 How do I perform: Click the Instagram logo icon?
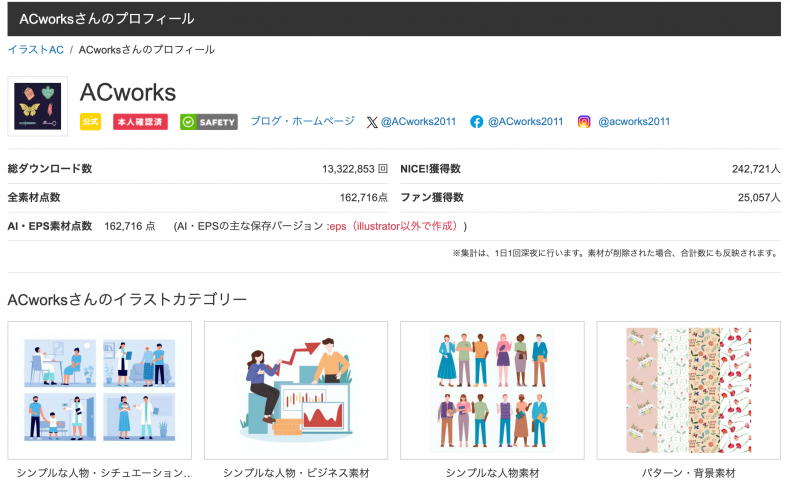(584, 122)
